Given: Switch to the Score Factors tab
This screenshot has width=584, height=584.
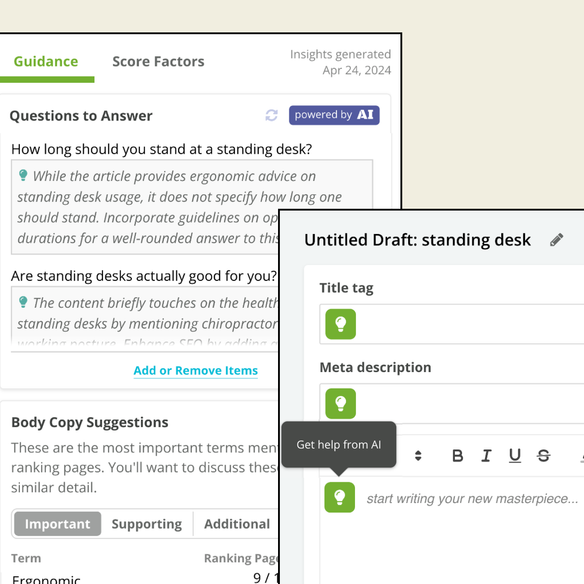Looking at the screenshot, I should pyautogui.click(x=158, y=61).
